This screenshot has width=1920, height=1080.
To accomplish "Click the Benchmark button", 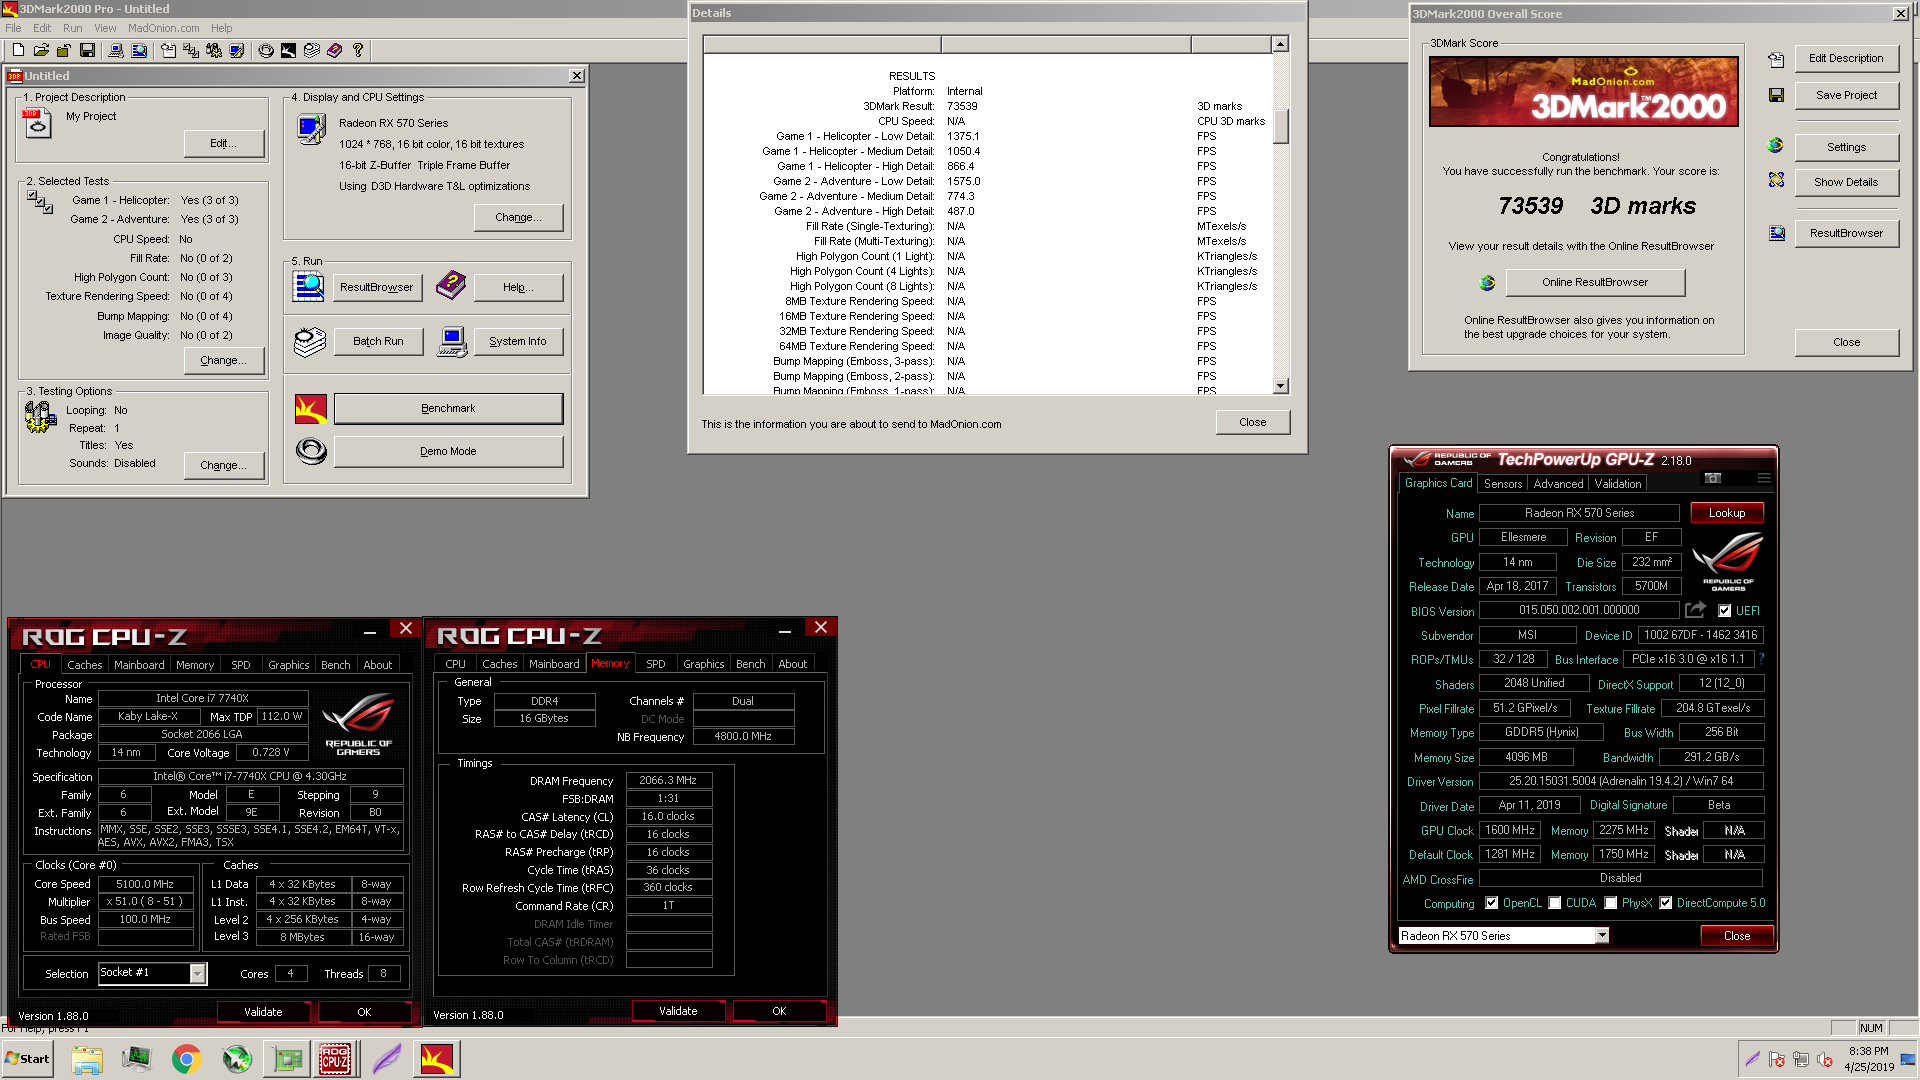I will point(448,409).
